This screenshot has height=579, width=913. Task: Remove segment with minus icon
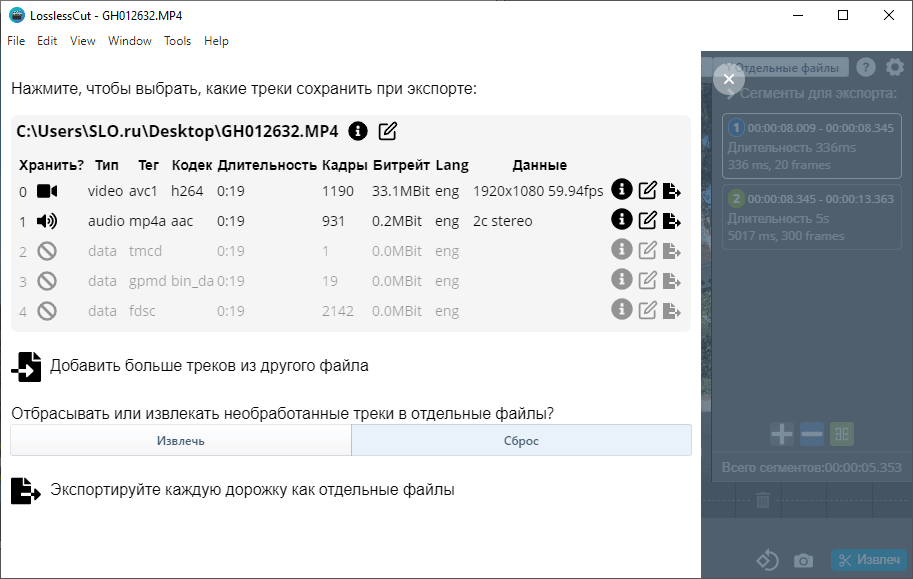point(812,434)
